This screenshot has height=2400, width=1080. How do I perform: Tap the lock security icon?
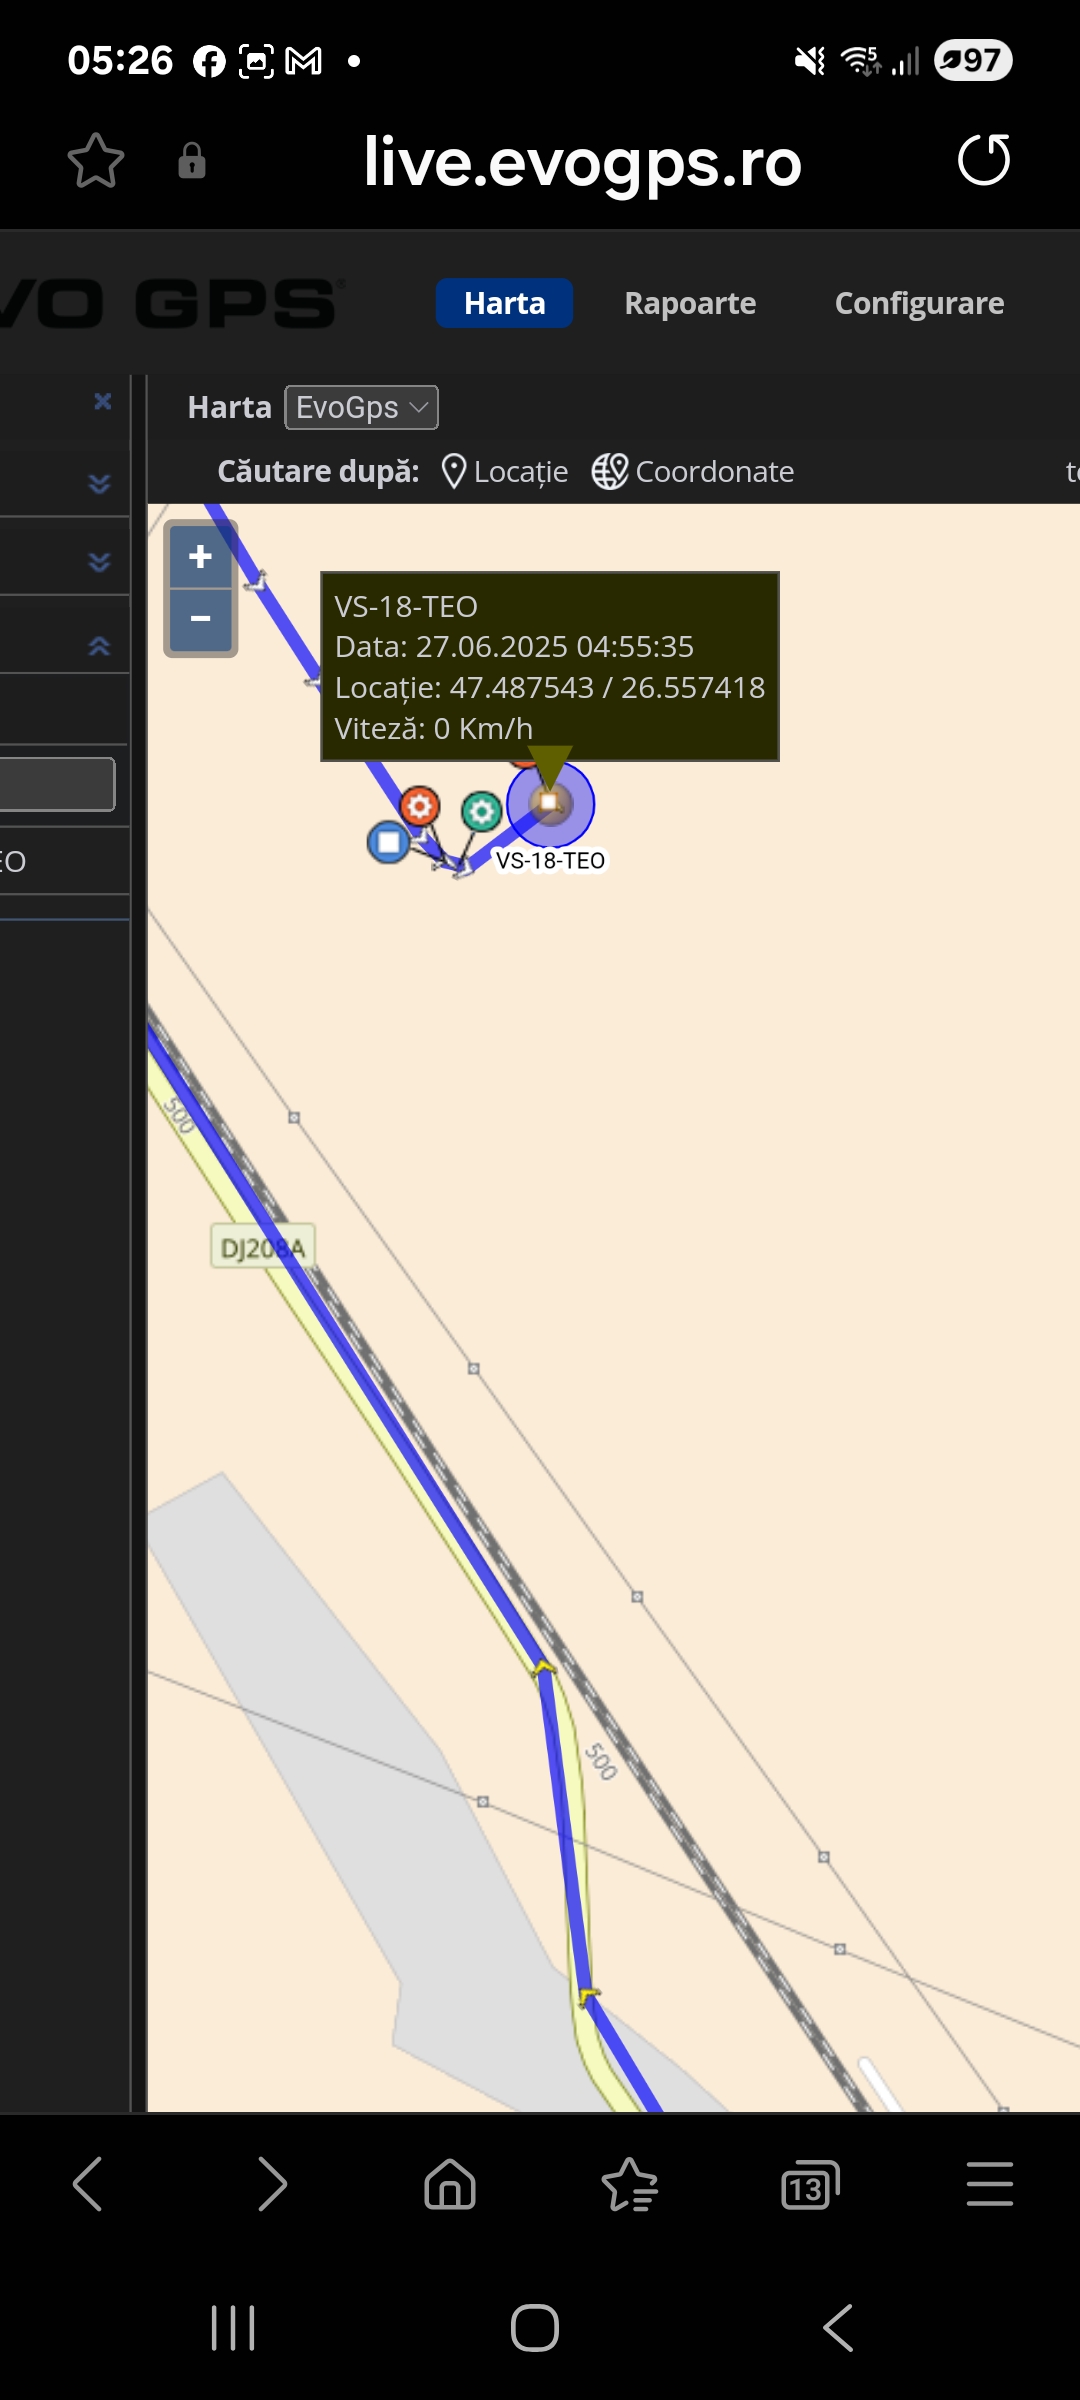click(192, 161)
